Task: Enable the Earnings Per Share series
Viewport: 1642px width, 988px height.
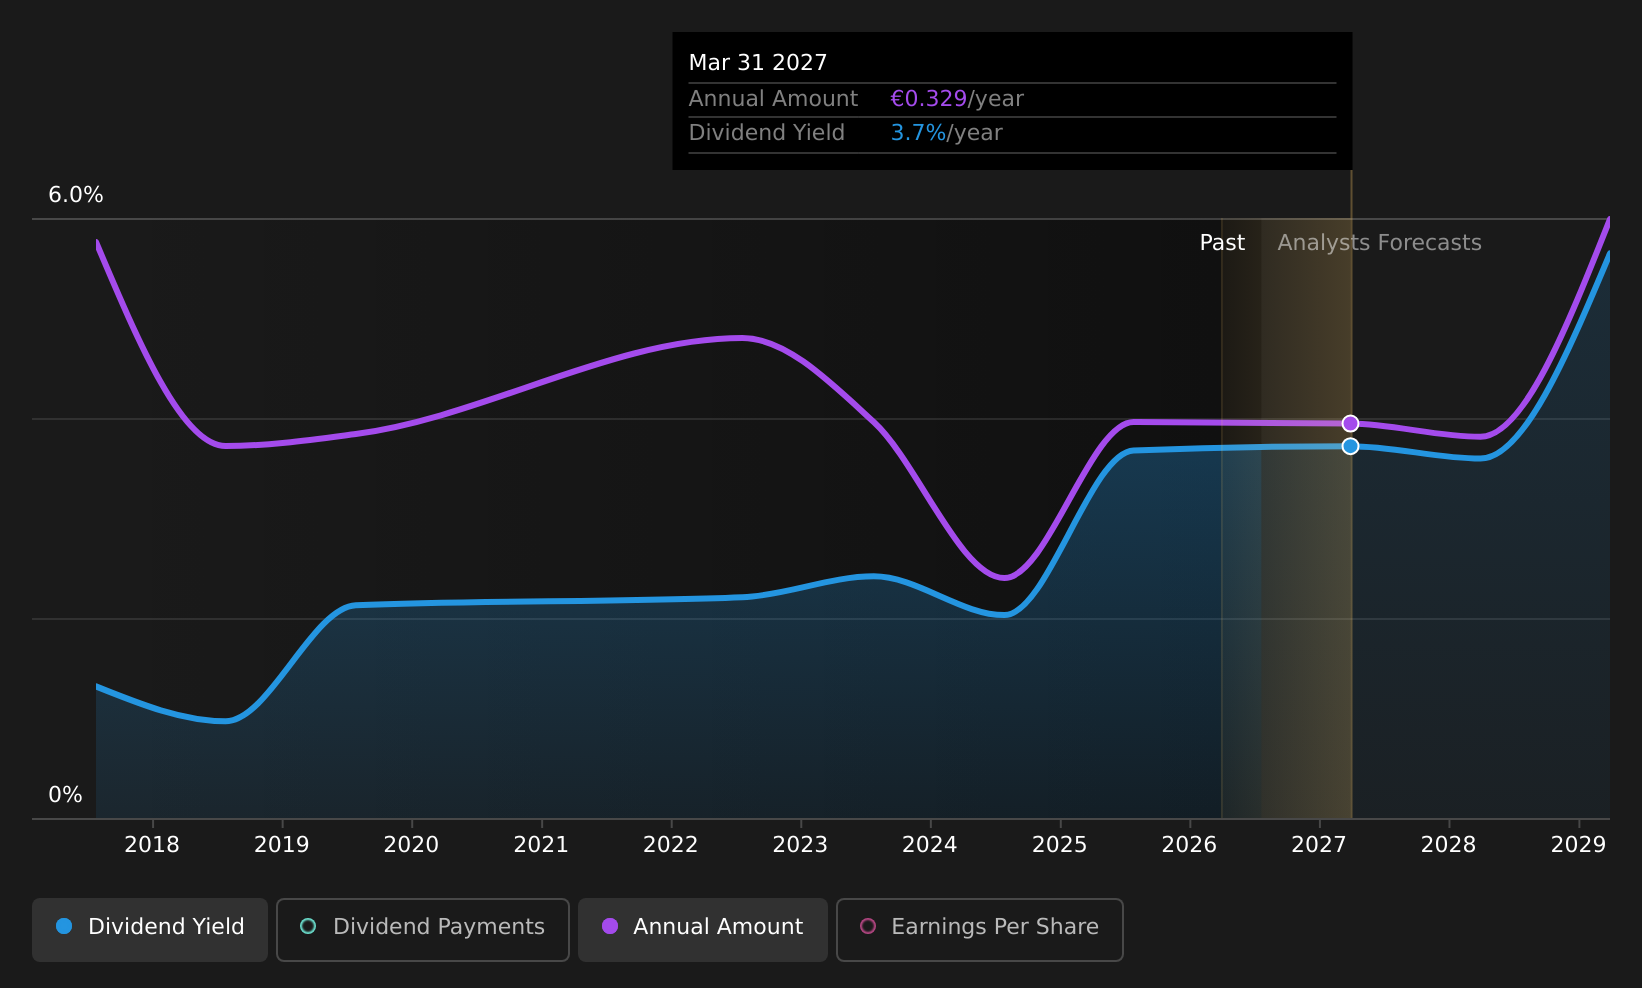Action: 980,929
